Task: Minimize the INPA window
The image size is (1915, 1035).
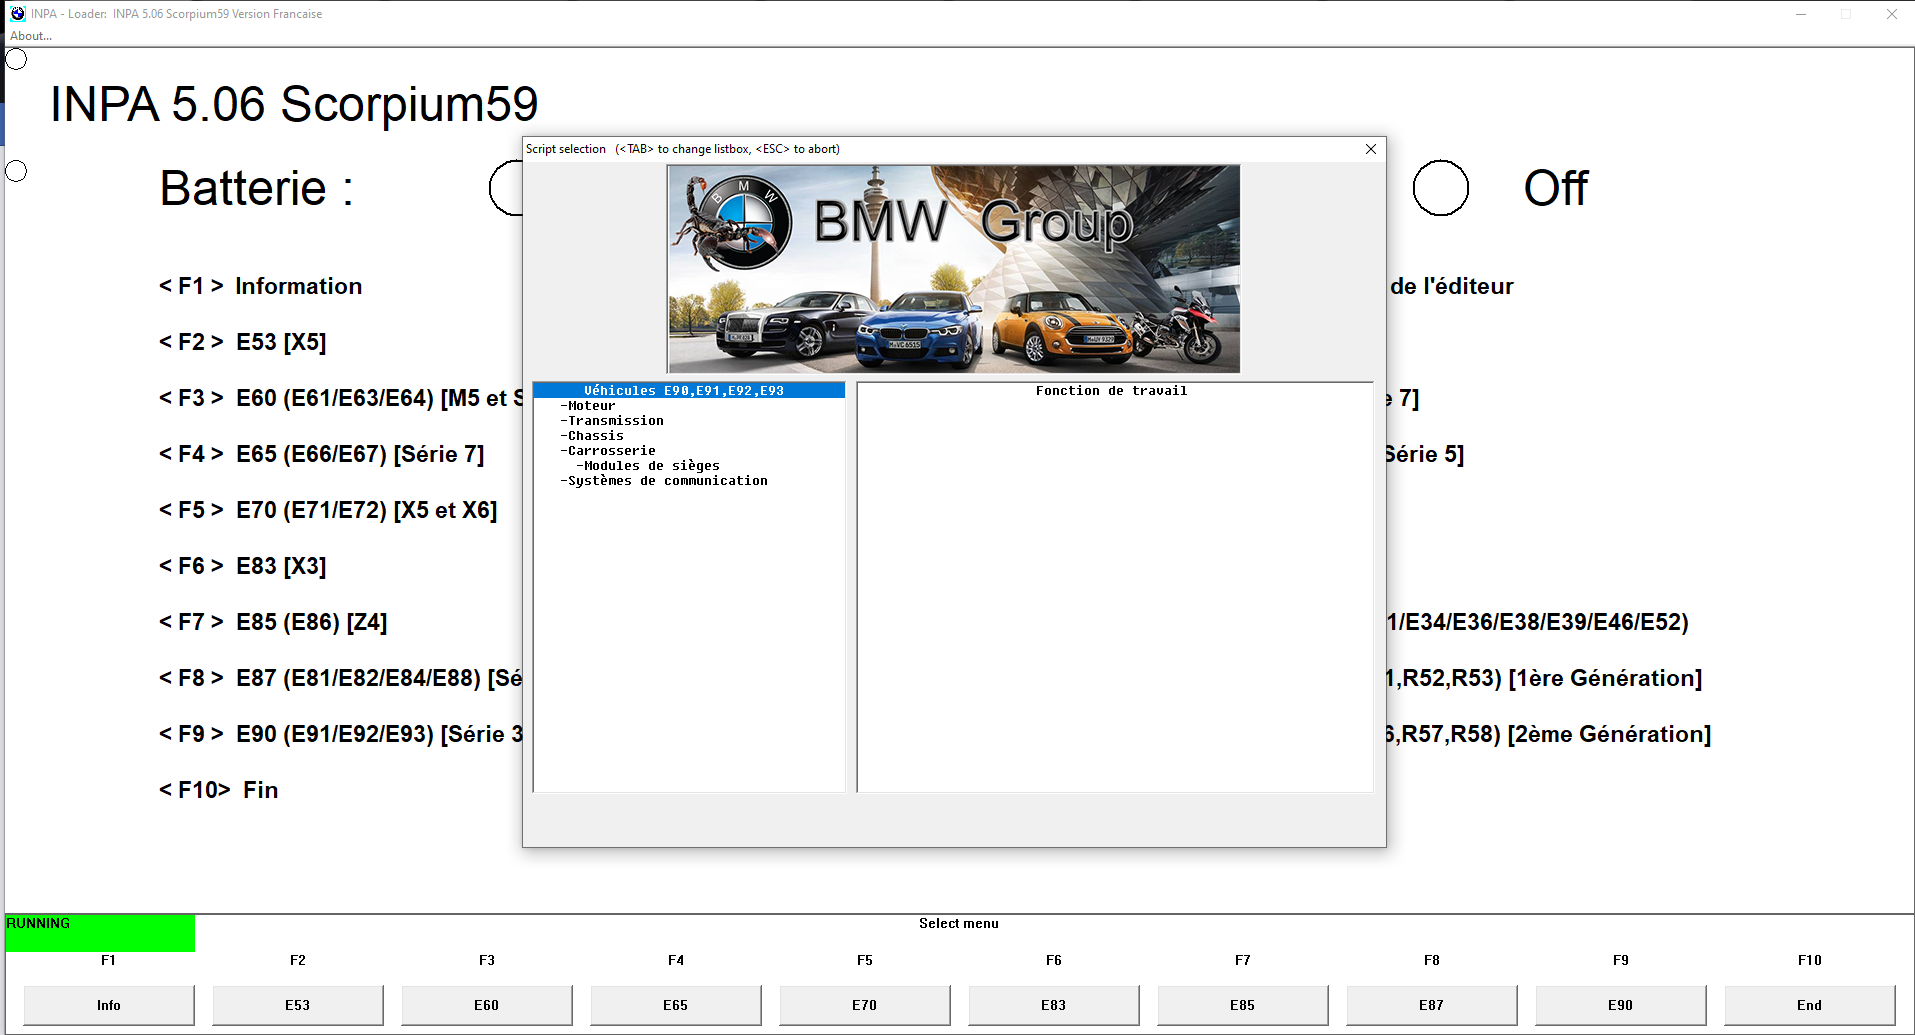Action: [1801, 14]
